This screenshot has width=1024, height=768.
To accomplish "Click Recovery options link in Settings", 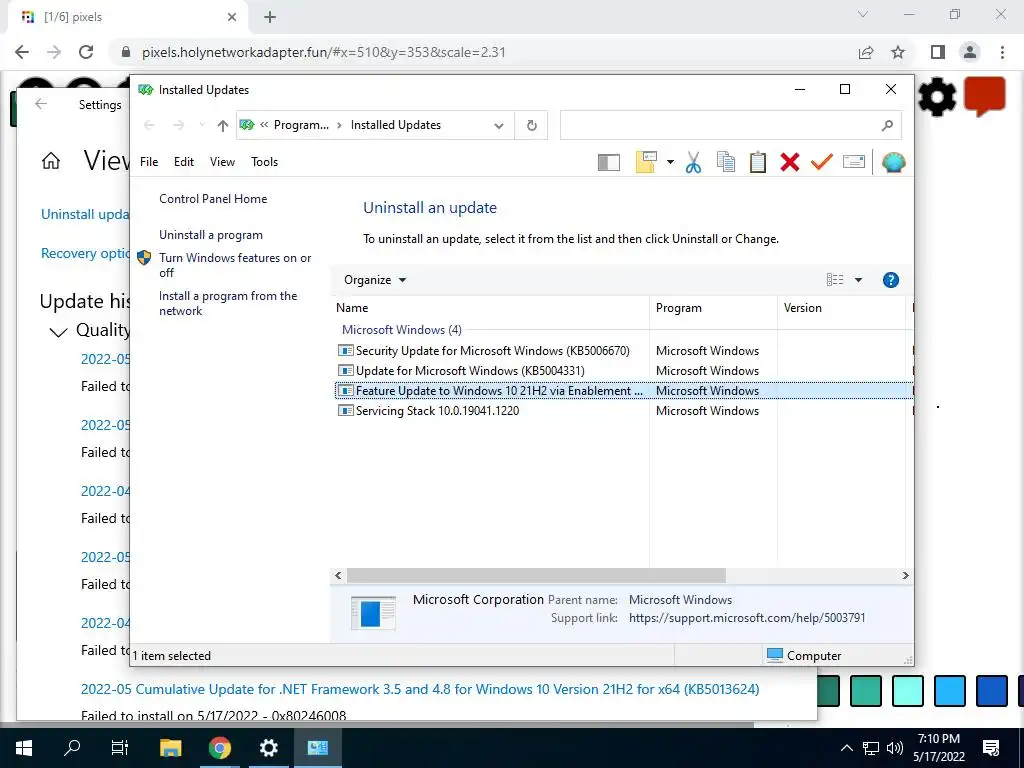I will [x=86, y=253].
